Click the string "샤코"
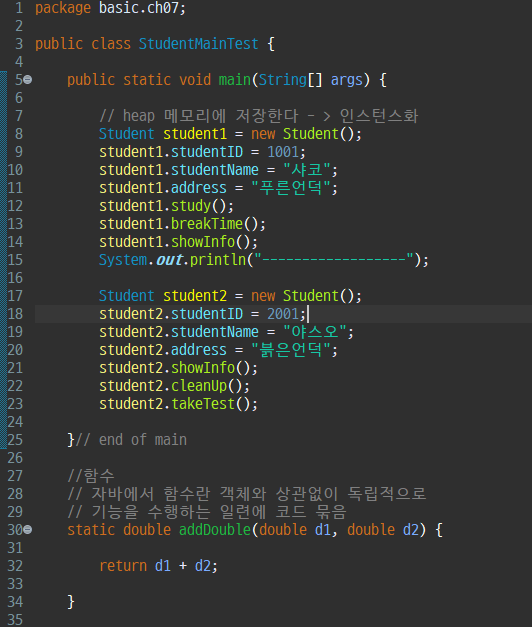 [306, 170]
